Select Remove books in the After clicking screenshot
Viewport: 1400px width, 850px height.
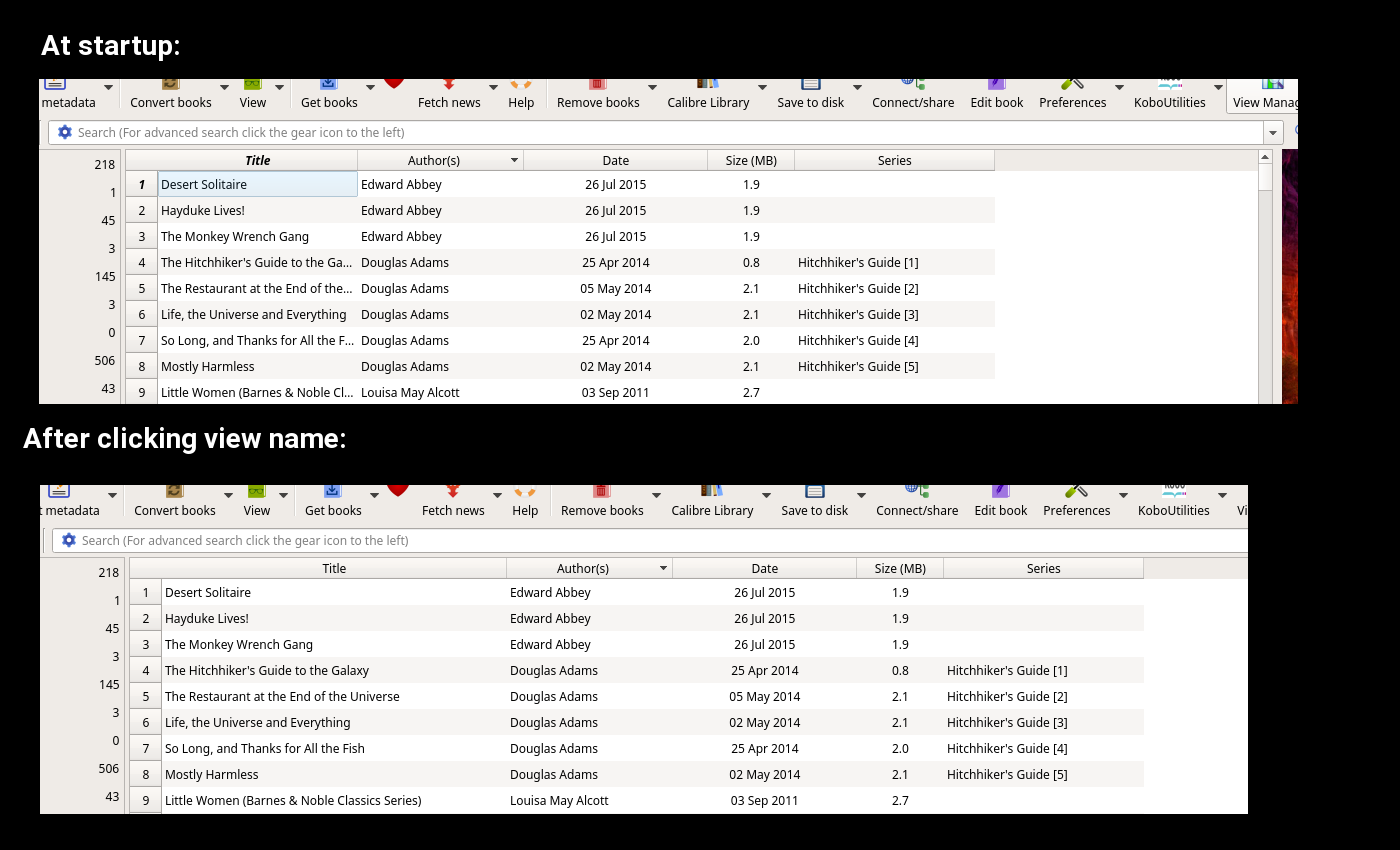coord(602,502)
